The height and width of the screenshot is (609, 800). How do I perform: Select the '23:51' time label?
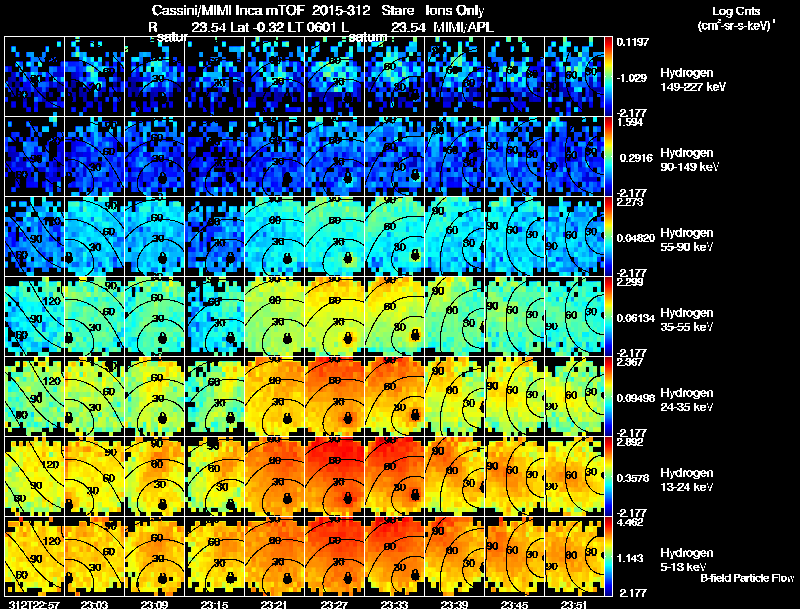[x=574, y=604]
